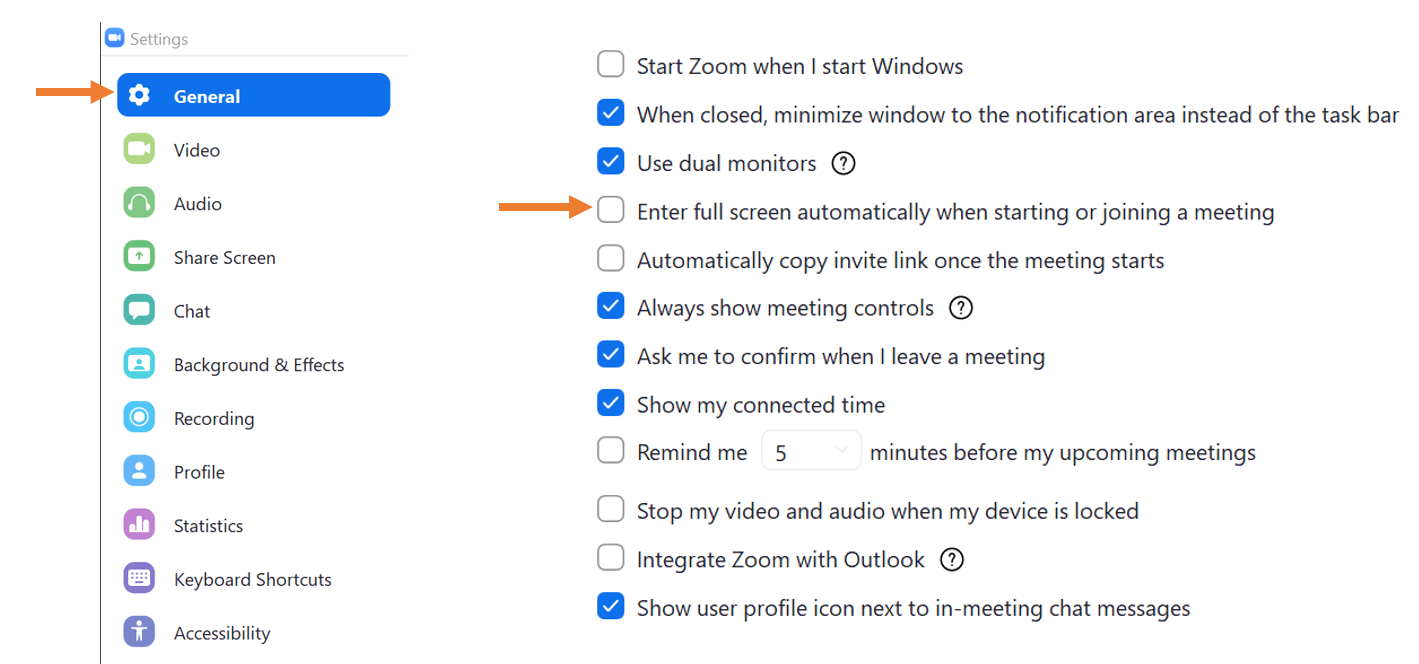Open help beside Integrate Zoom with Outlook
Image resolution: width=1419 pixels, height=664 pixels.
coord(952,559)
